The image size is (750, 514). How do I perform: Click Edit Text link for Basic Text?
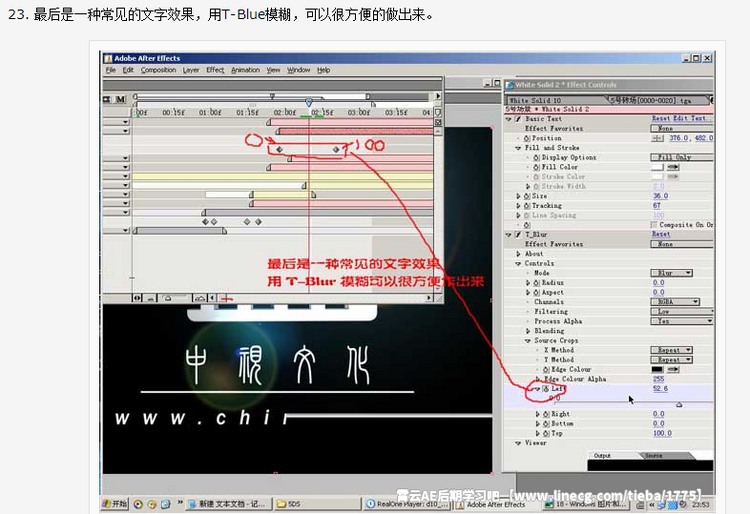coord(690,119)
